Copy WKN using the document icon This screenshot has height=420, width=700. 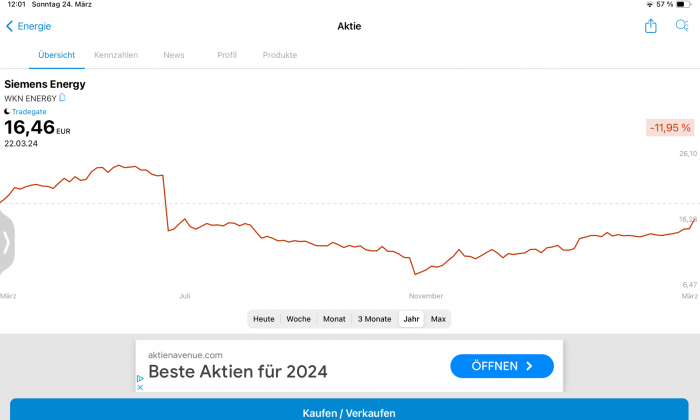pyautogui.click(x=62, y=98)
